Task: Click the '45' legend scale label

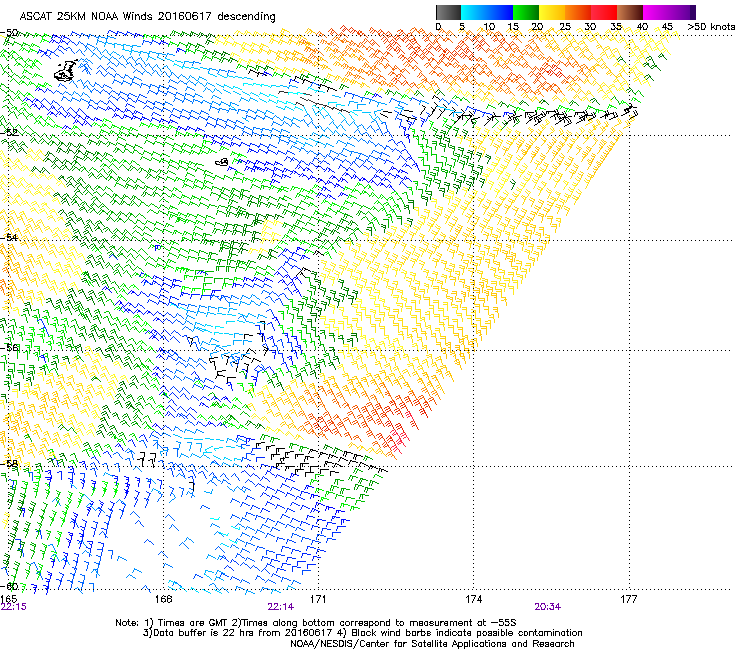Action: 667,27
